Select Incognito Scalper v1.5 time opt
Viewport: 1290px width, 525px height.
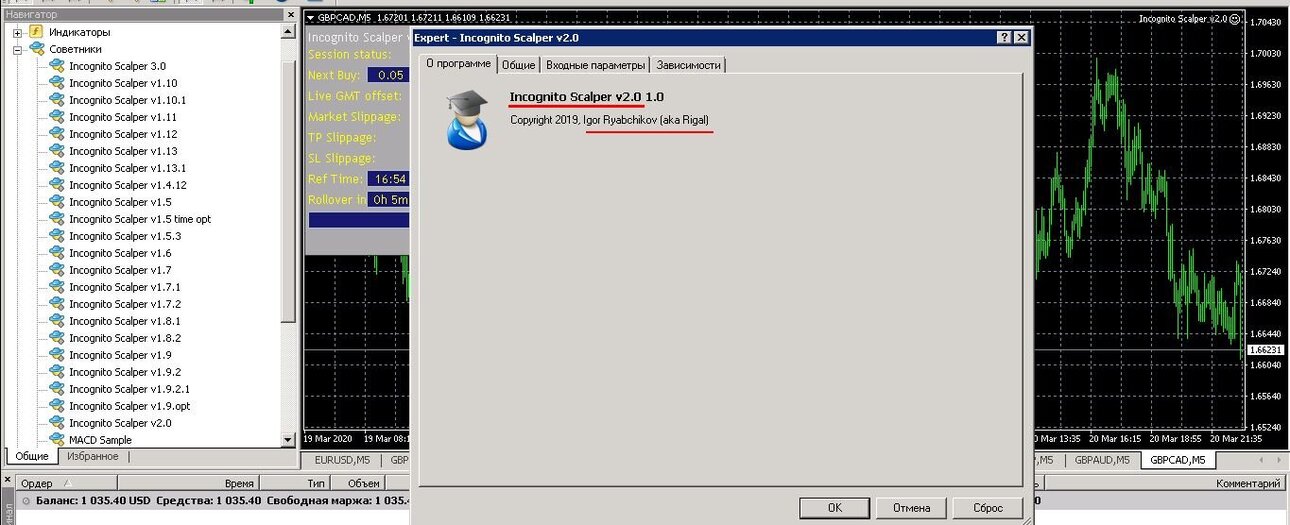(x=140, y=219)
